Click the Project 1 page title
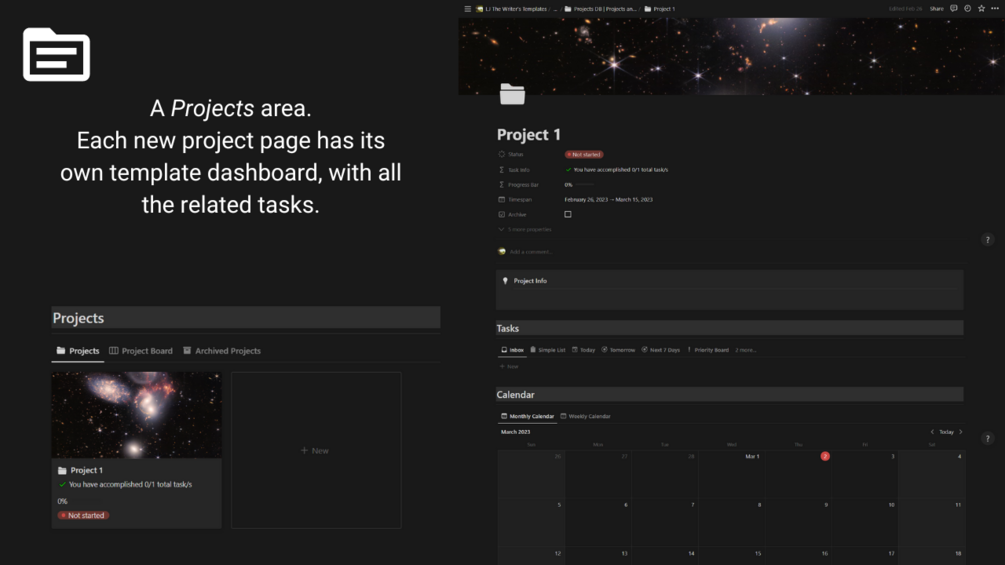Viewport: 1005px width, 565px height. point(529,135)
